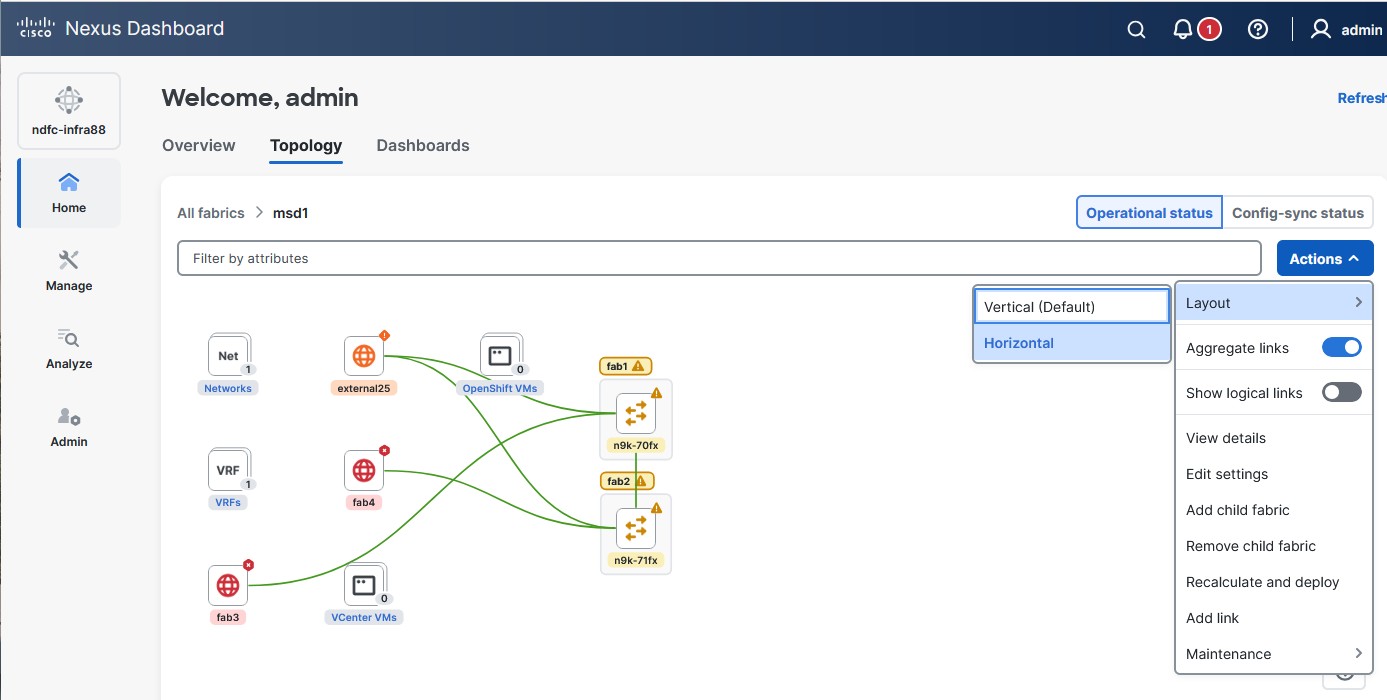Screen dimensions: 1387x700
Task: Switch to Config-sync status view
Action: (x=1298, y=213)
